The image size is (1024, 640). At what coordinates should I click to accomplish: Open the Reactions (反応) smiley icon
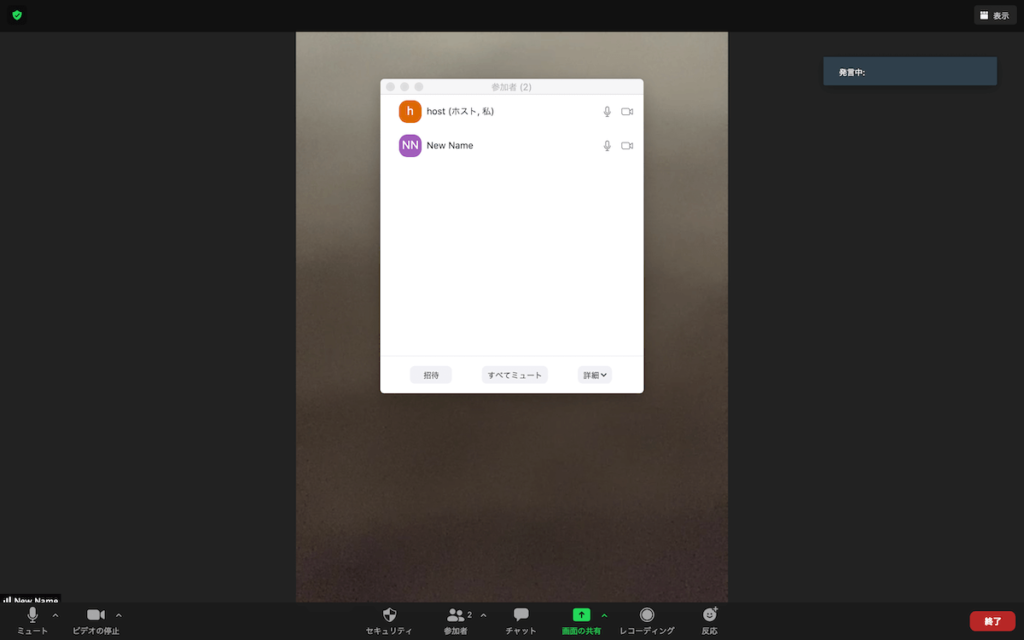point(709,615)
